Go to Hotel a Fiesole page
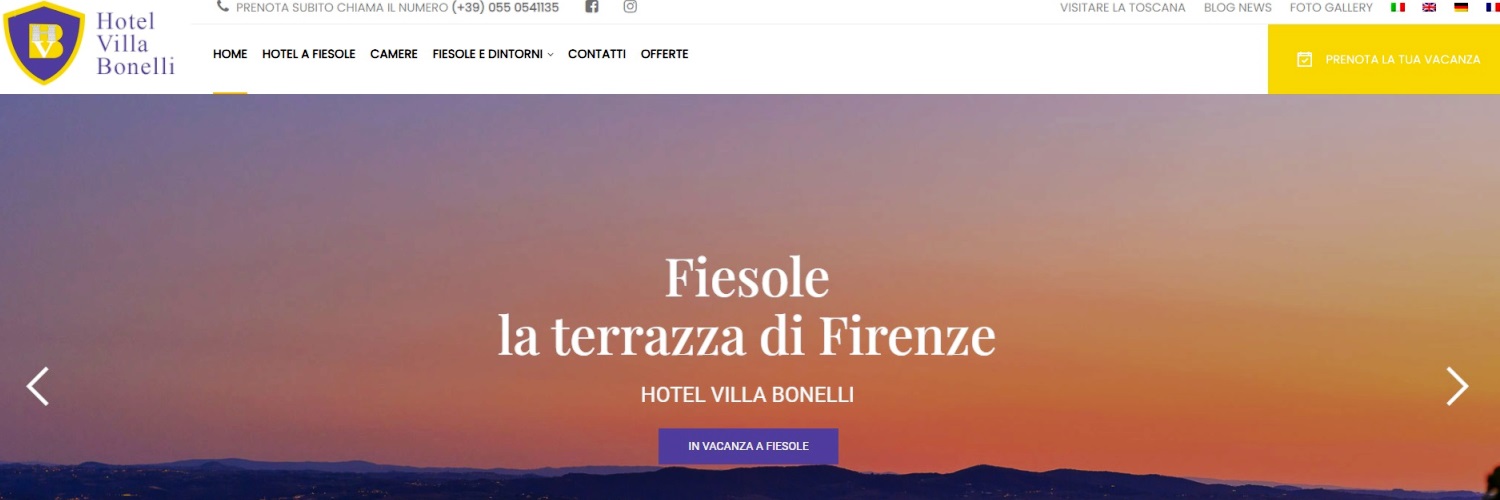 click(309, 54)
